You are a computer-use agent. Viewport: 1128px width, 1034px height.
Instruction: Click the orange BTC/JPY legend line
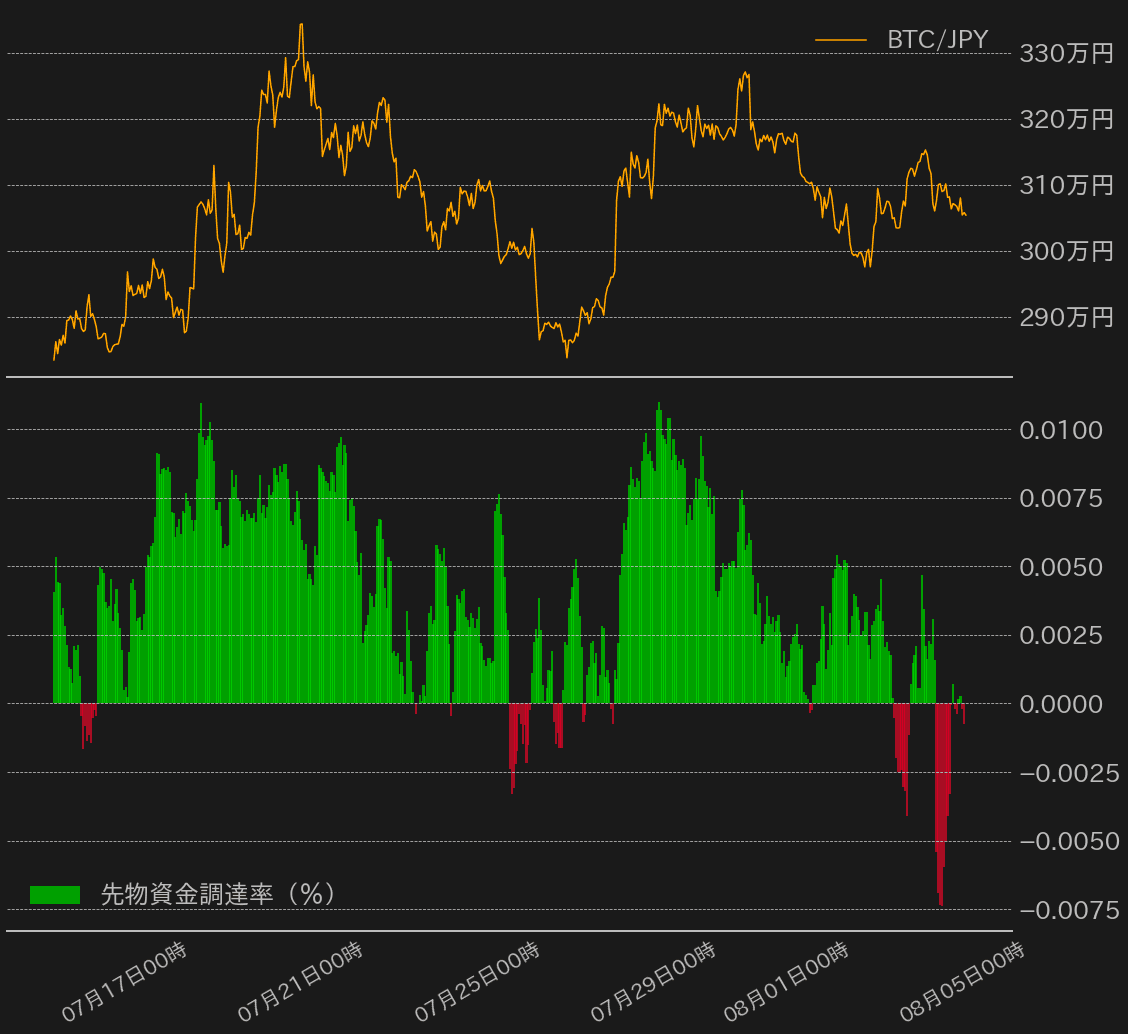click(x=840, y=40)
